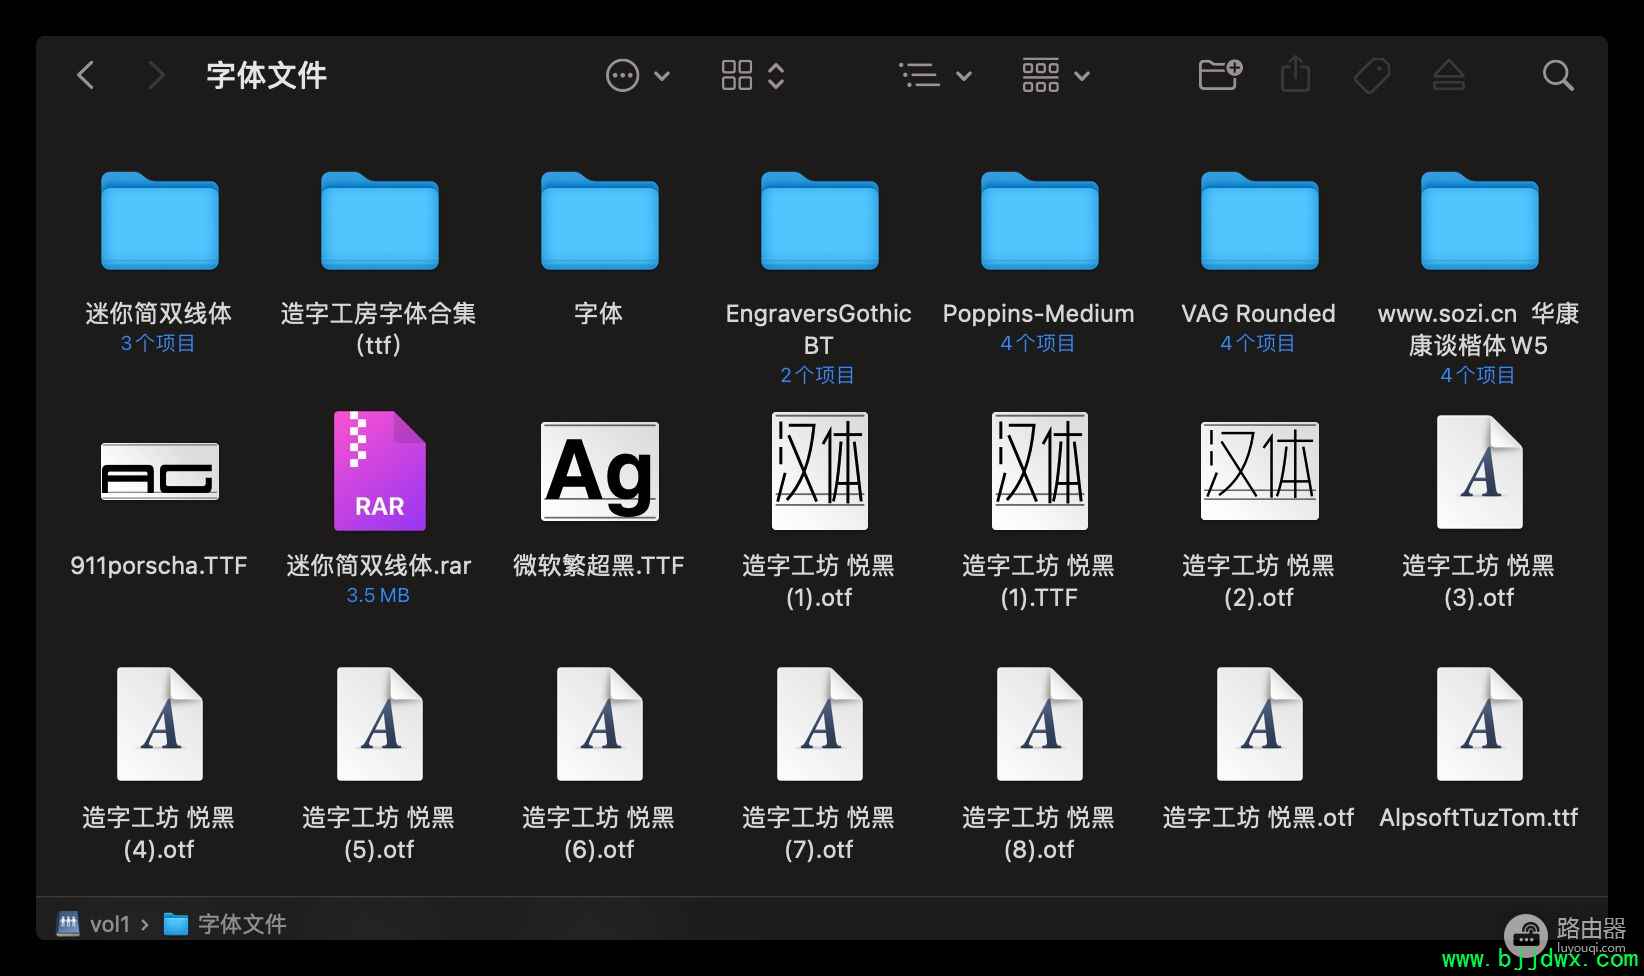
Task: Select 造字工坊 悦黑(5).otf file
Action: 380,723
